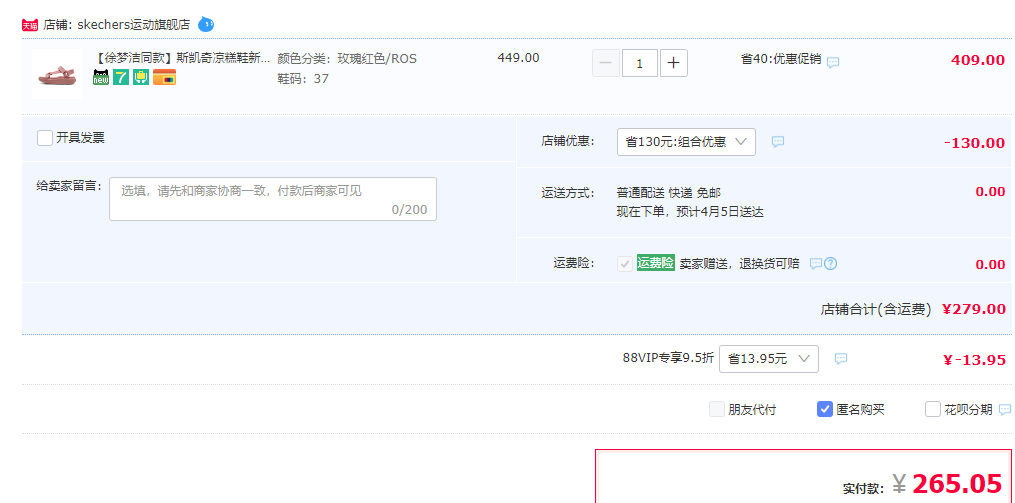Click the quantity input field showing 1

pos(640,63)
